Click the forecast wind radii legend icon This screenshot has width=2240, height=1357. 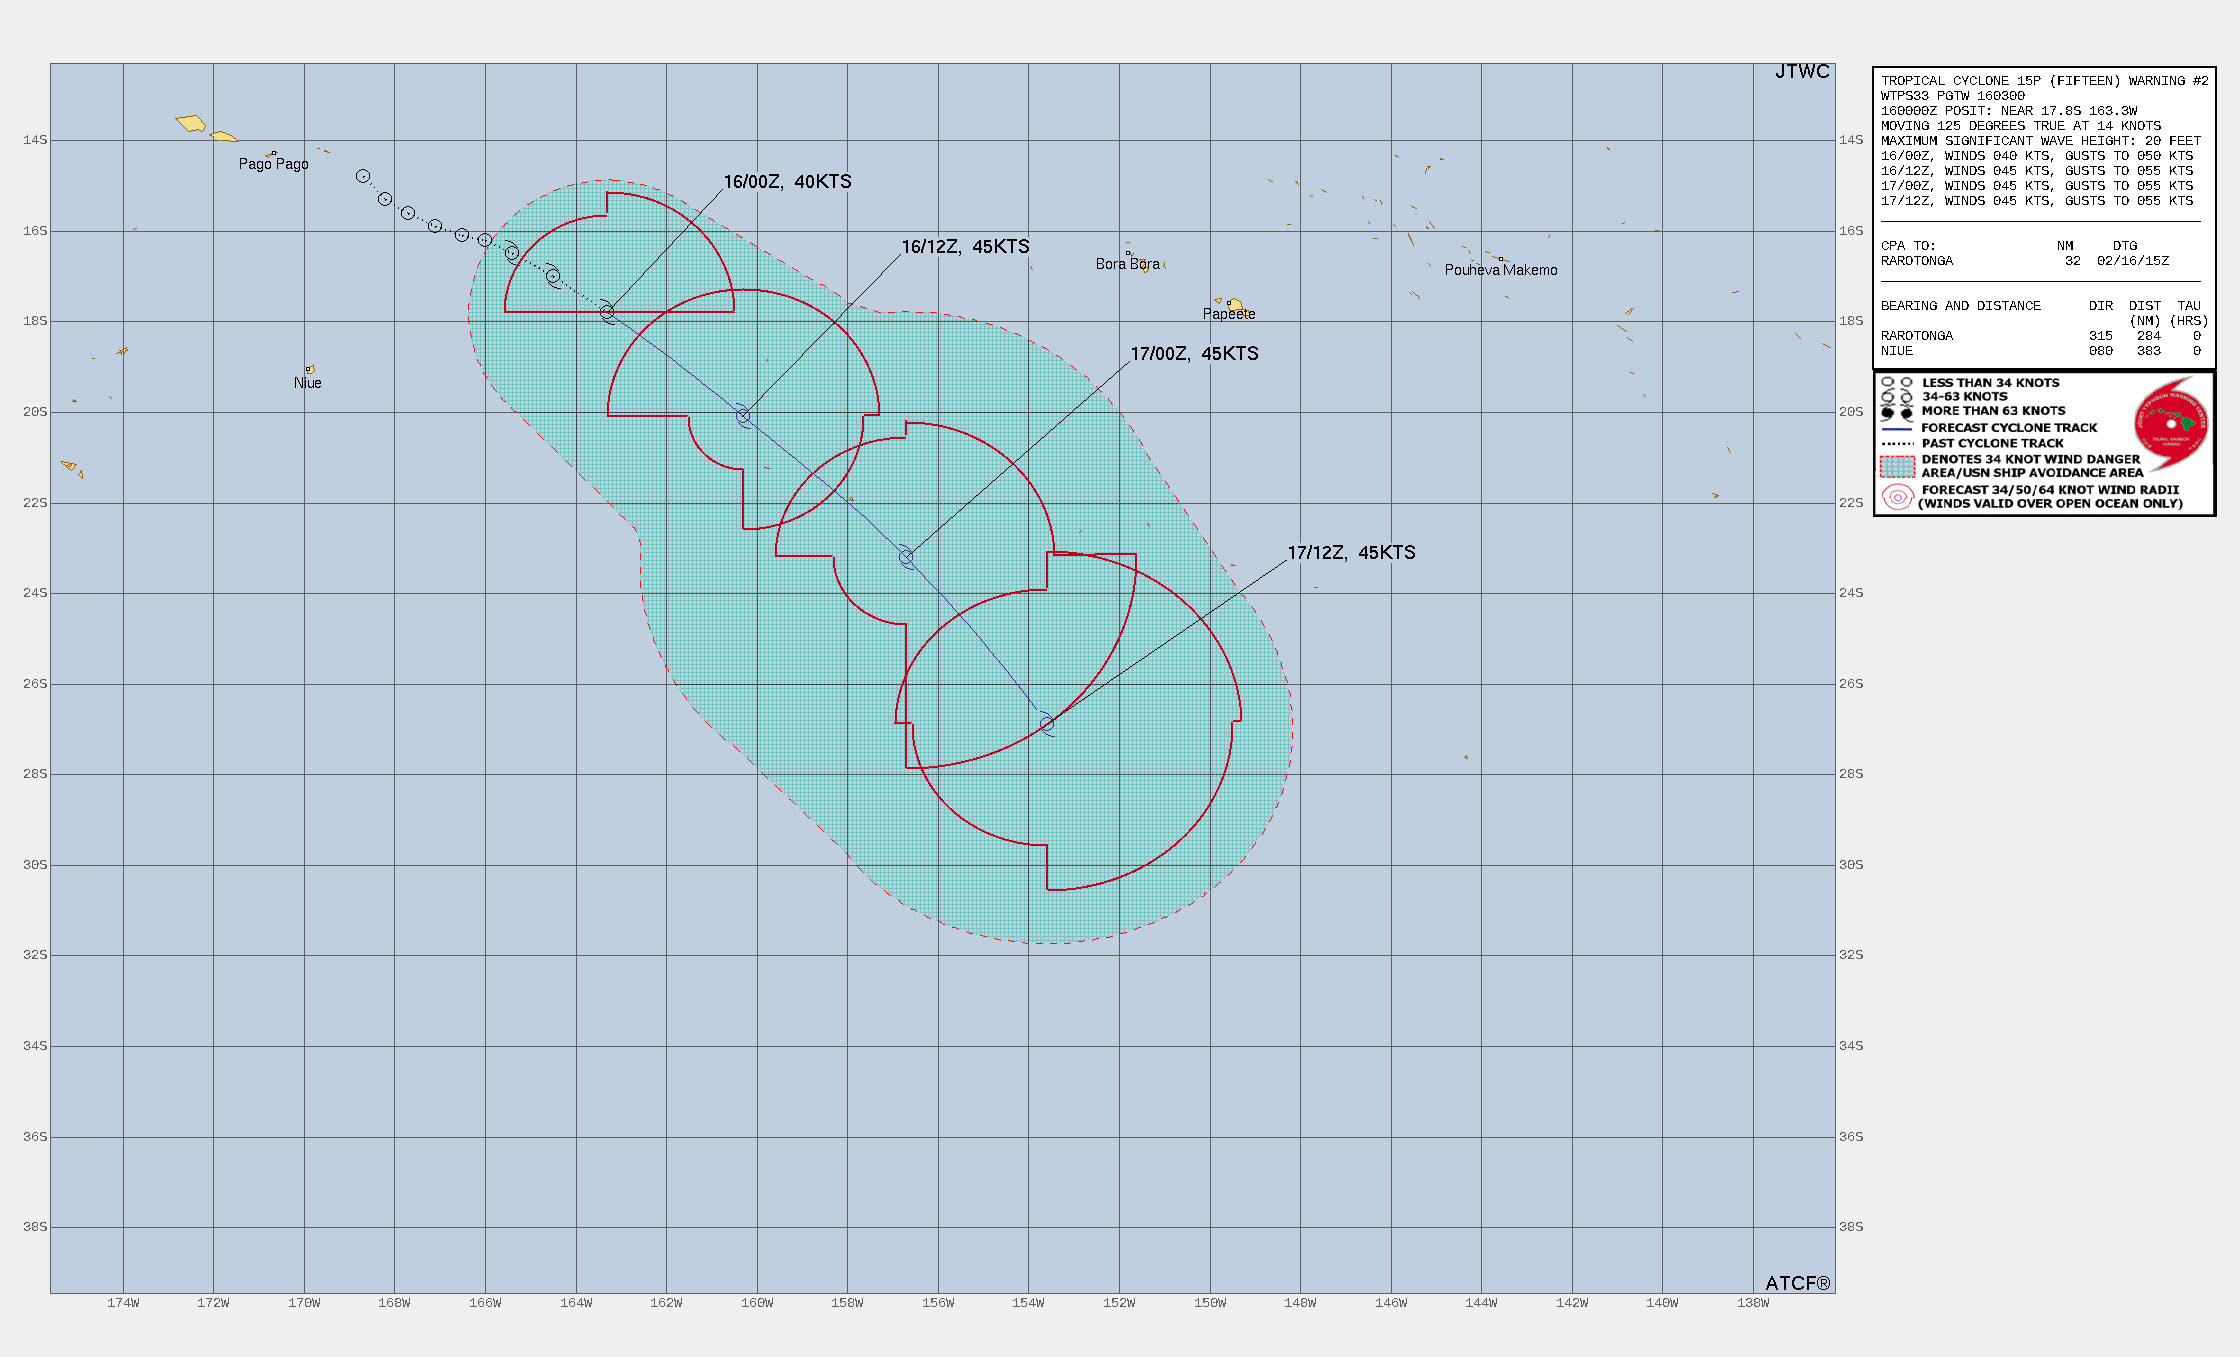pos(1896,497)
